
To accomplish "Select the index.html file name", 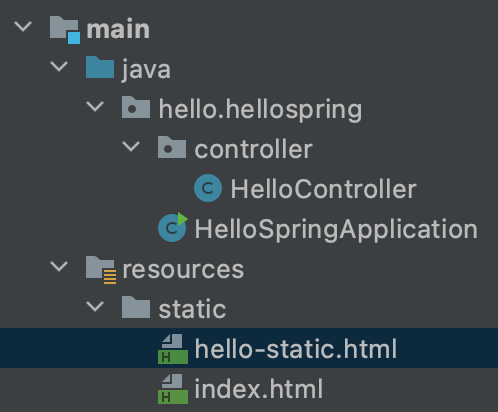I will click(259, 389).
